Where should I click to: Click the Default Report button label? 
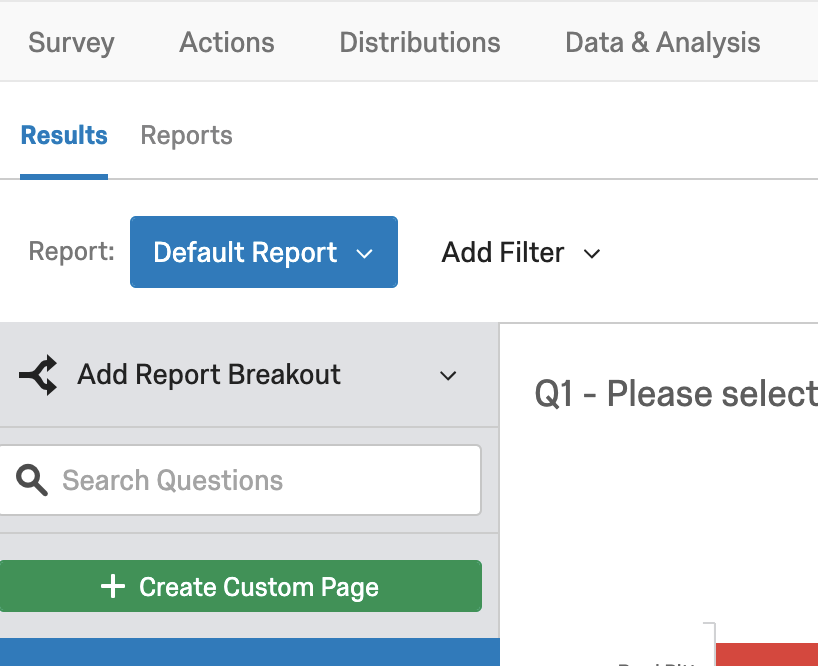(x=245, y=253)
